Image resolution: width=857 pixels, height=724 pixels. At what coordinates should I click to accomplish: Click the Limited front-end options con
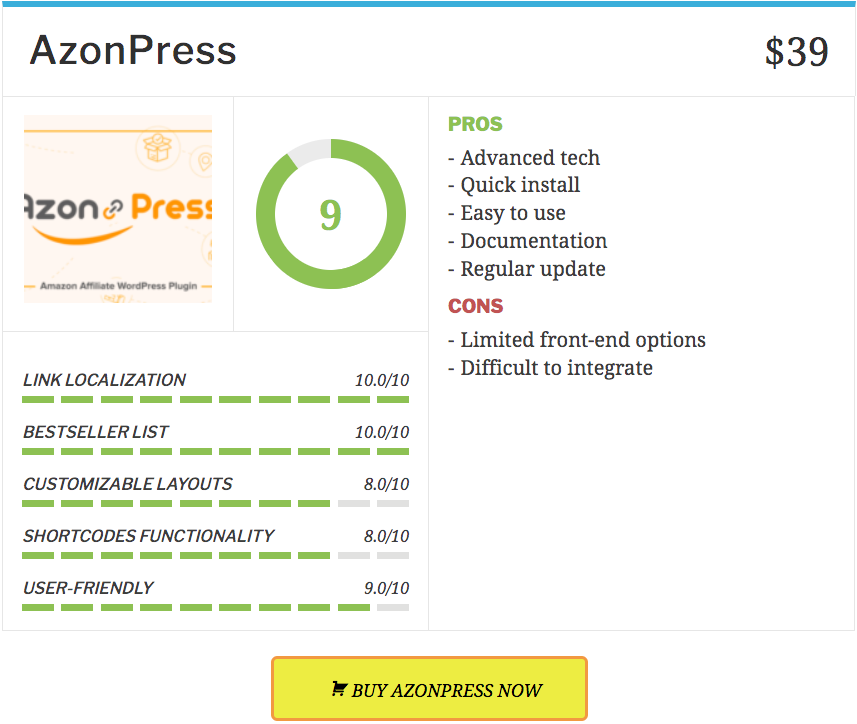[577, 340]
